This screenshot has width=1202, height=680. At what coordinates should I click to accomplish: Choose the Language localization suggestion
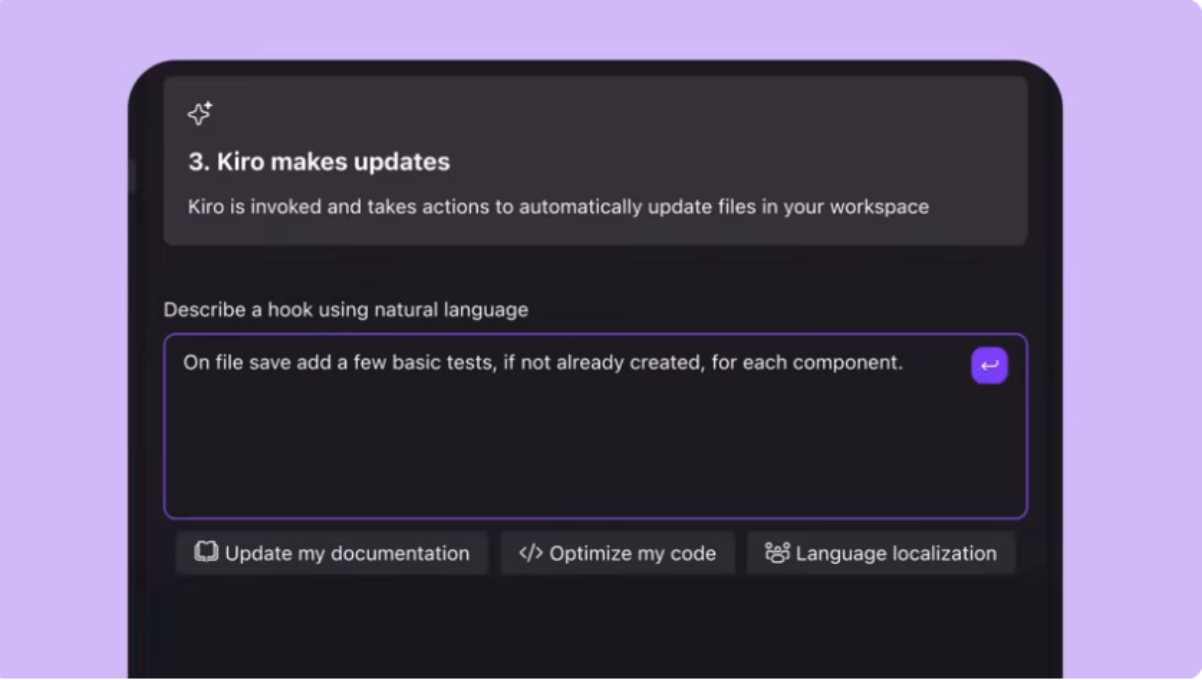tap(881, 553)
